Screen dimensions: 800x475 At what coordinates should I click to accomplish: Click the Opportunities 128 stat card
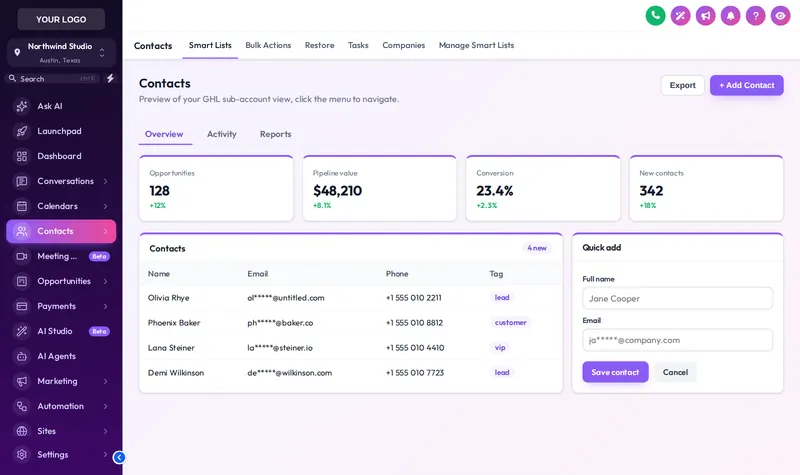[x=216, y=188]
